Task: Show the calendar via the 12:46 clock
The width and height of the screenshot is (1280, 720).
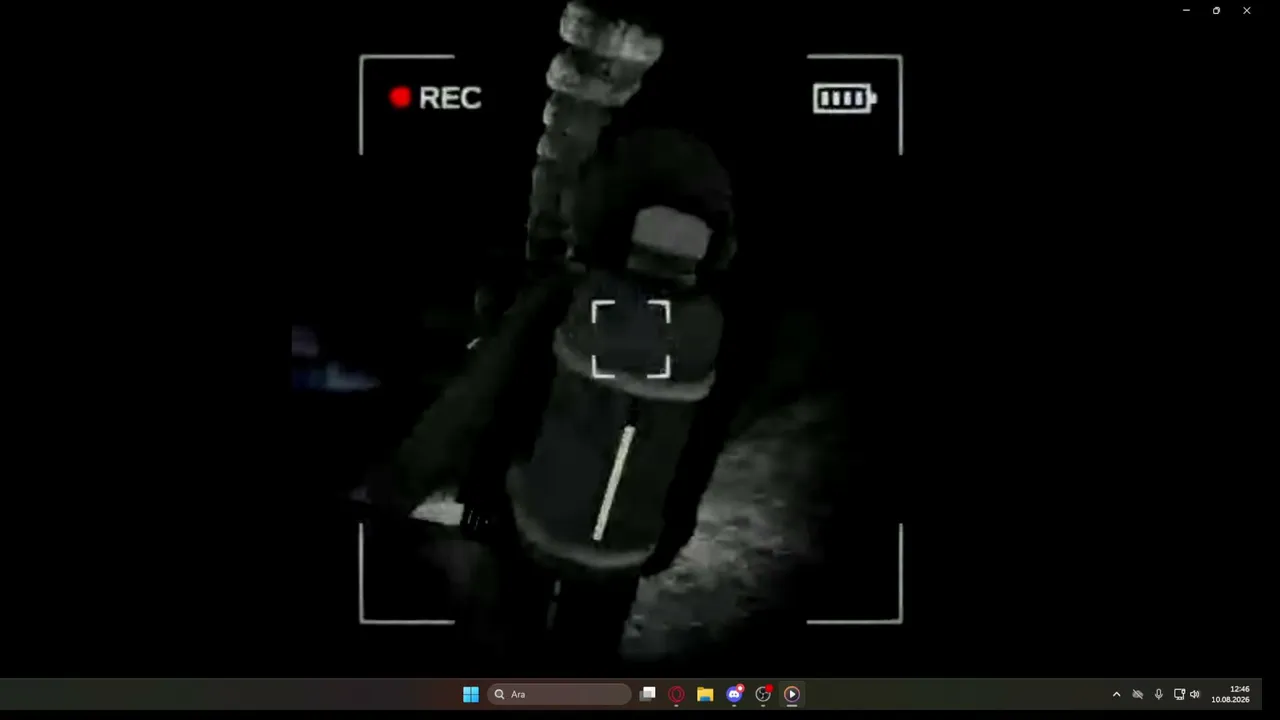Action: coord(1231,694)
